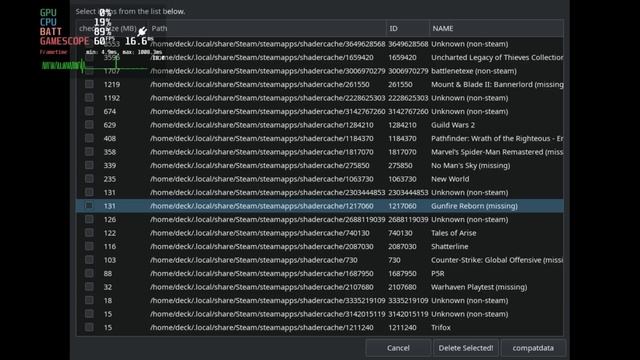Select the Trifox name cell
Screen dimensions: 640x360
[441, 327]
